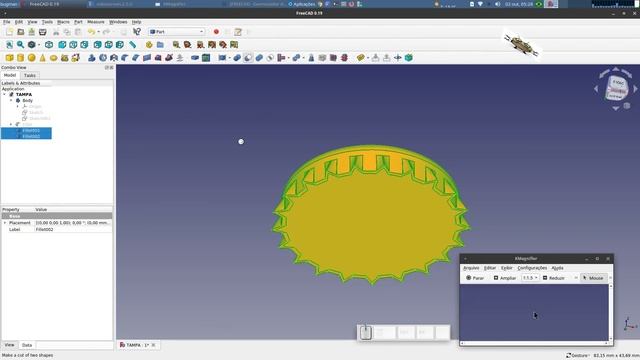Viewport: 640px width, 360px height.
Task: Click Fit Selection magnifier icon
Action: pos(20,44)
